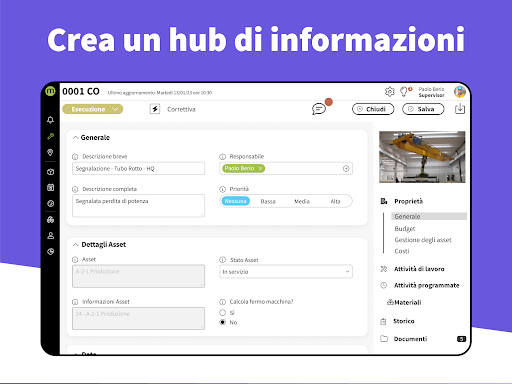Open the compass sidebar icon
512x384 pixels.
coord(50,203)
